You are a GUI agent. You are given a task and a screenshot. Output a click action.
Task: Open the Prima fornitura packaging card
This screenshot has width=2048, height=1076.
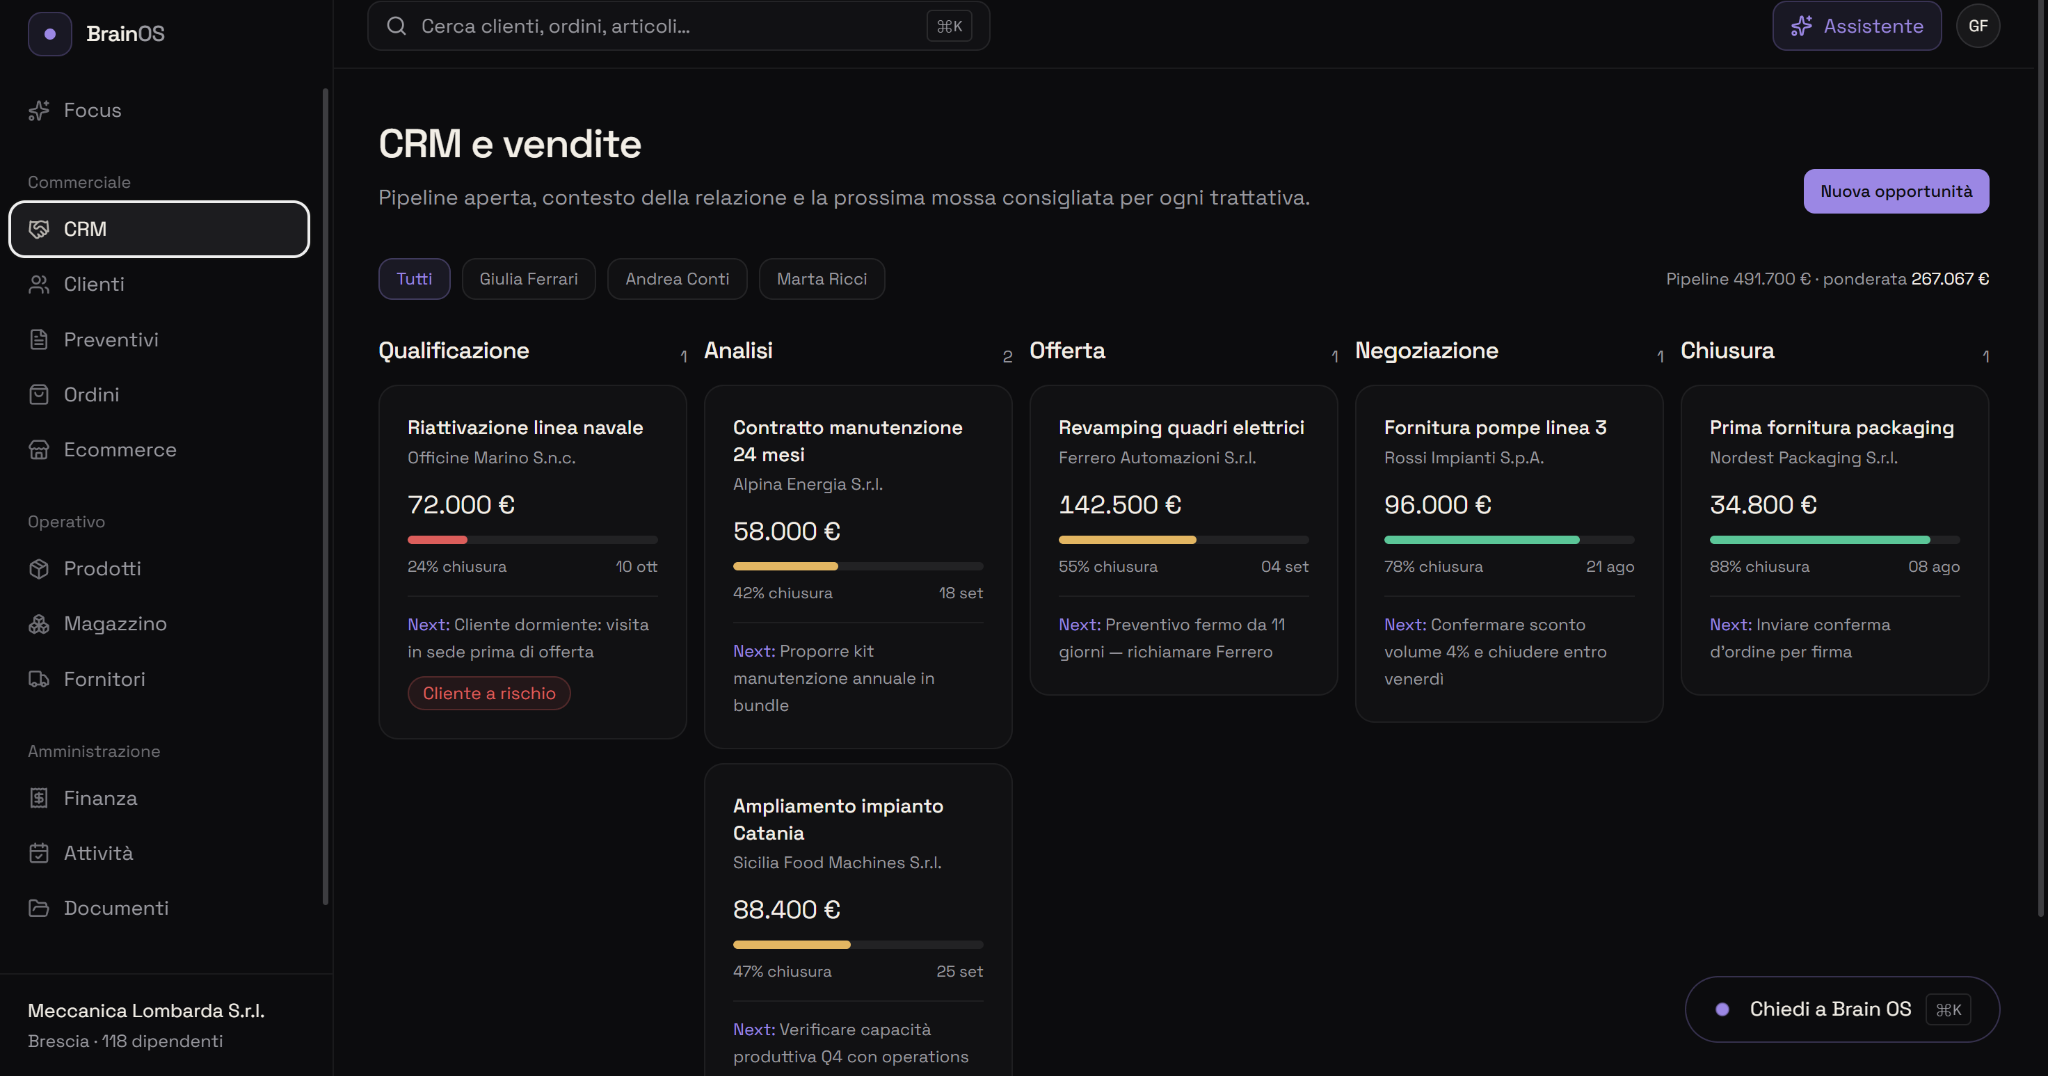tap(1834, 540)
